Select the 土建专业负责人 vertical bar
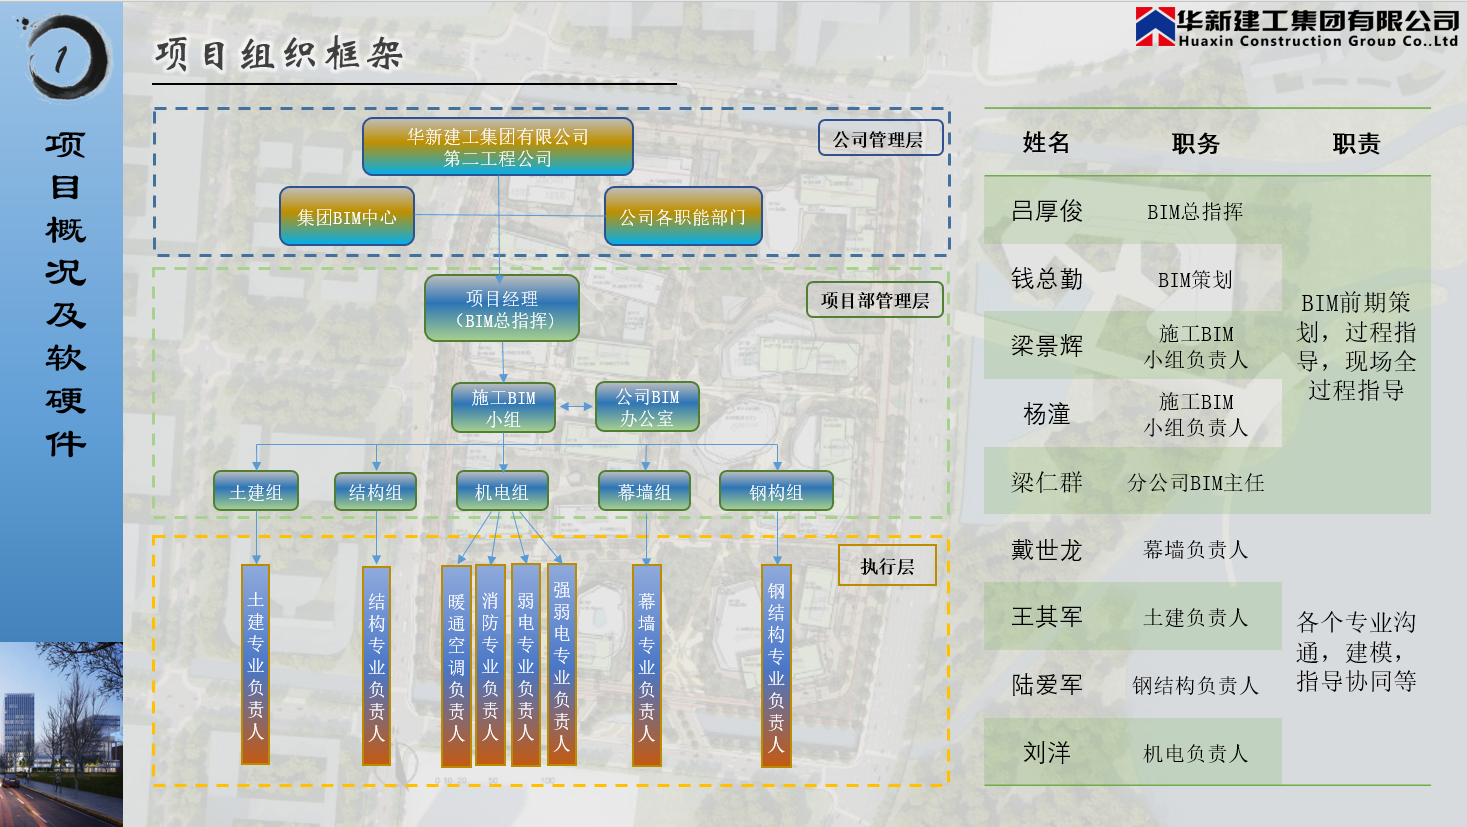The image size is (1467, 827). 256,665
